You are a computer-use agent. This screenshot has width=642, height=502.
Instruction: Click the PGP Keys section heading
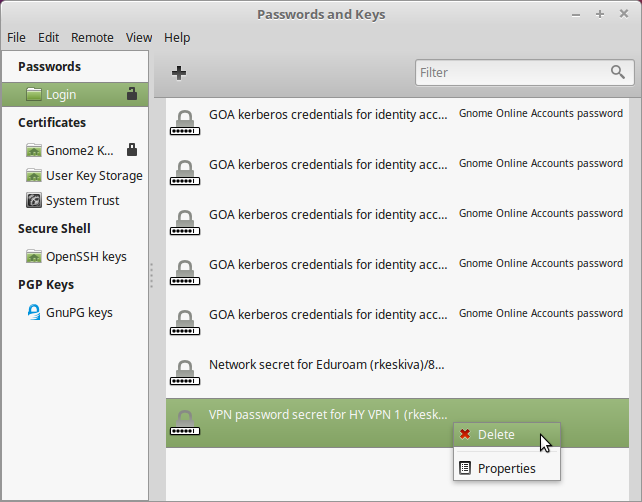(46, 284)
